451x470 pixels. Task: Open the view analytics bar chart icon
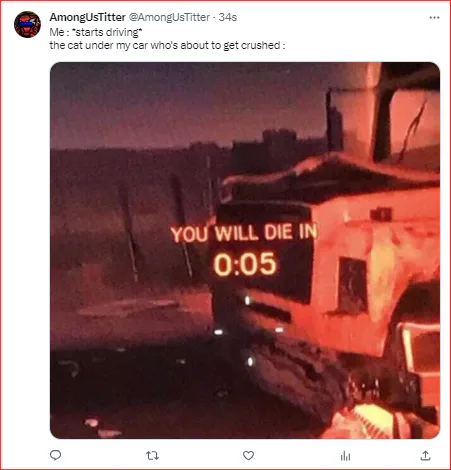345,456
